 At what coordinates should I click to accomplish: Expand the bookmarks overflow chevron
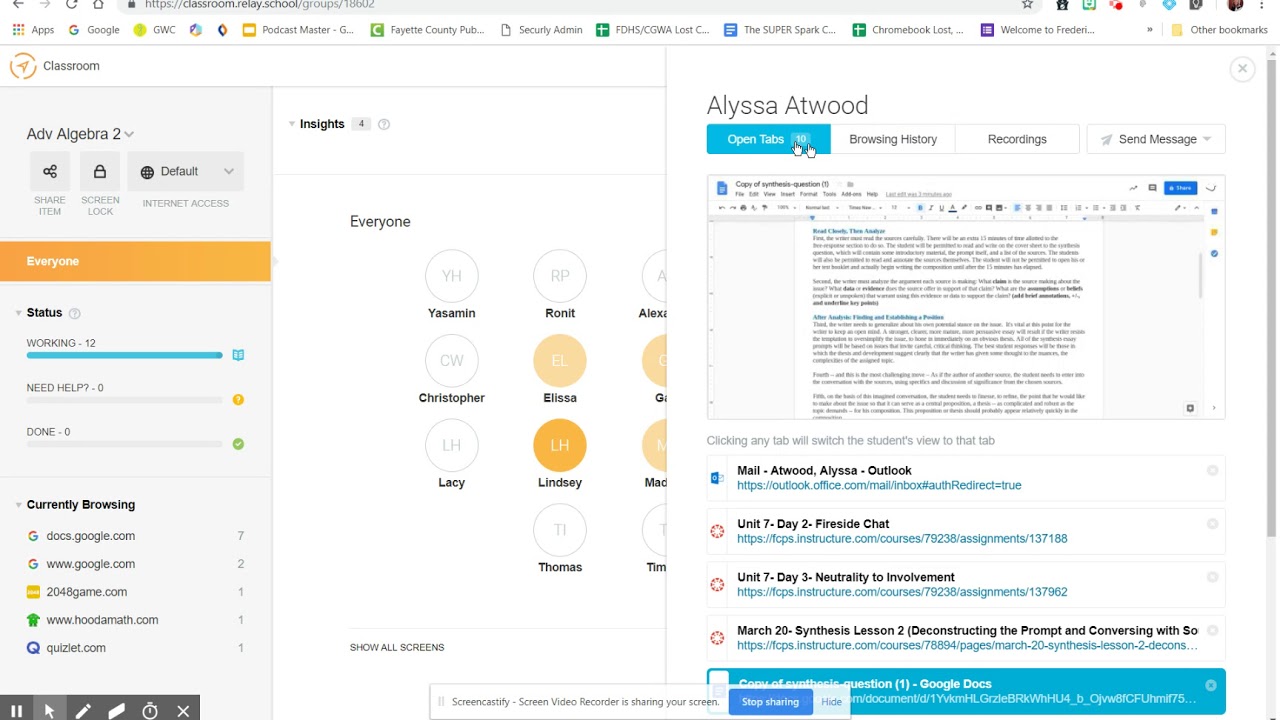tap(1150, 30)
